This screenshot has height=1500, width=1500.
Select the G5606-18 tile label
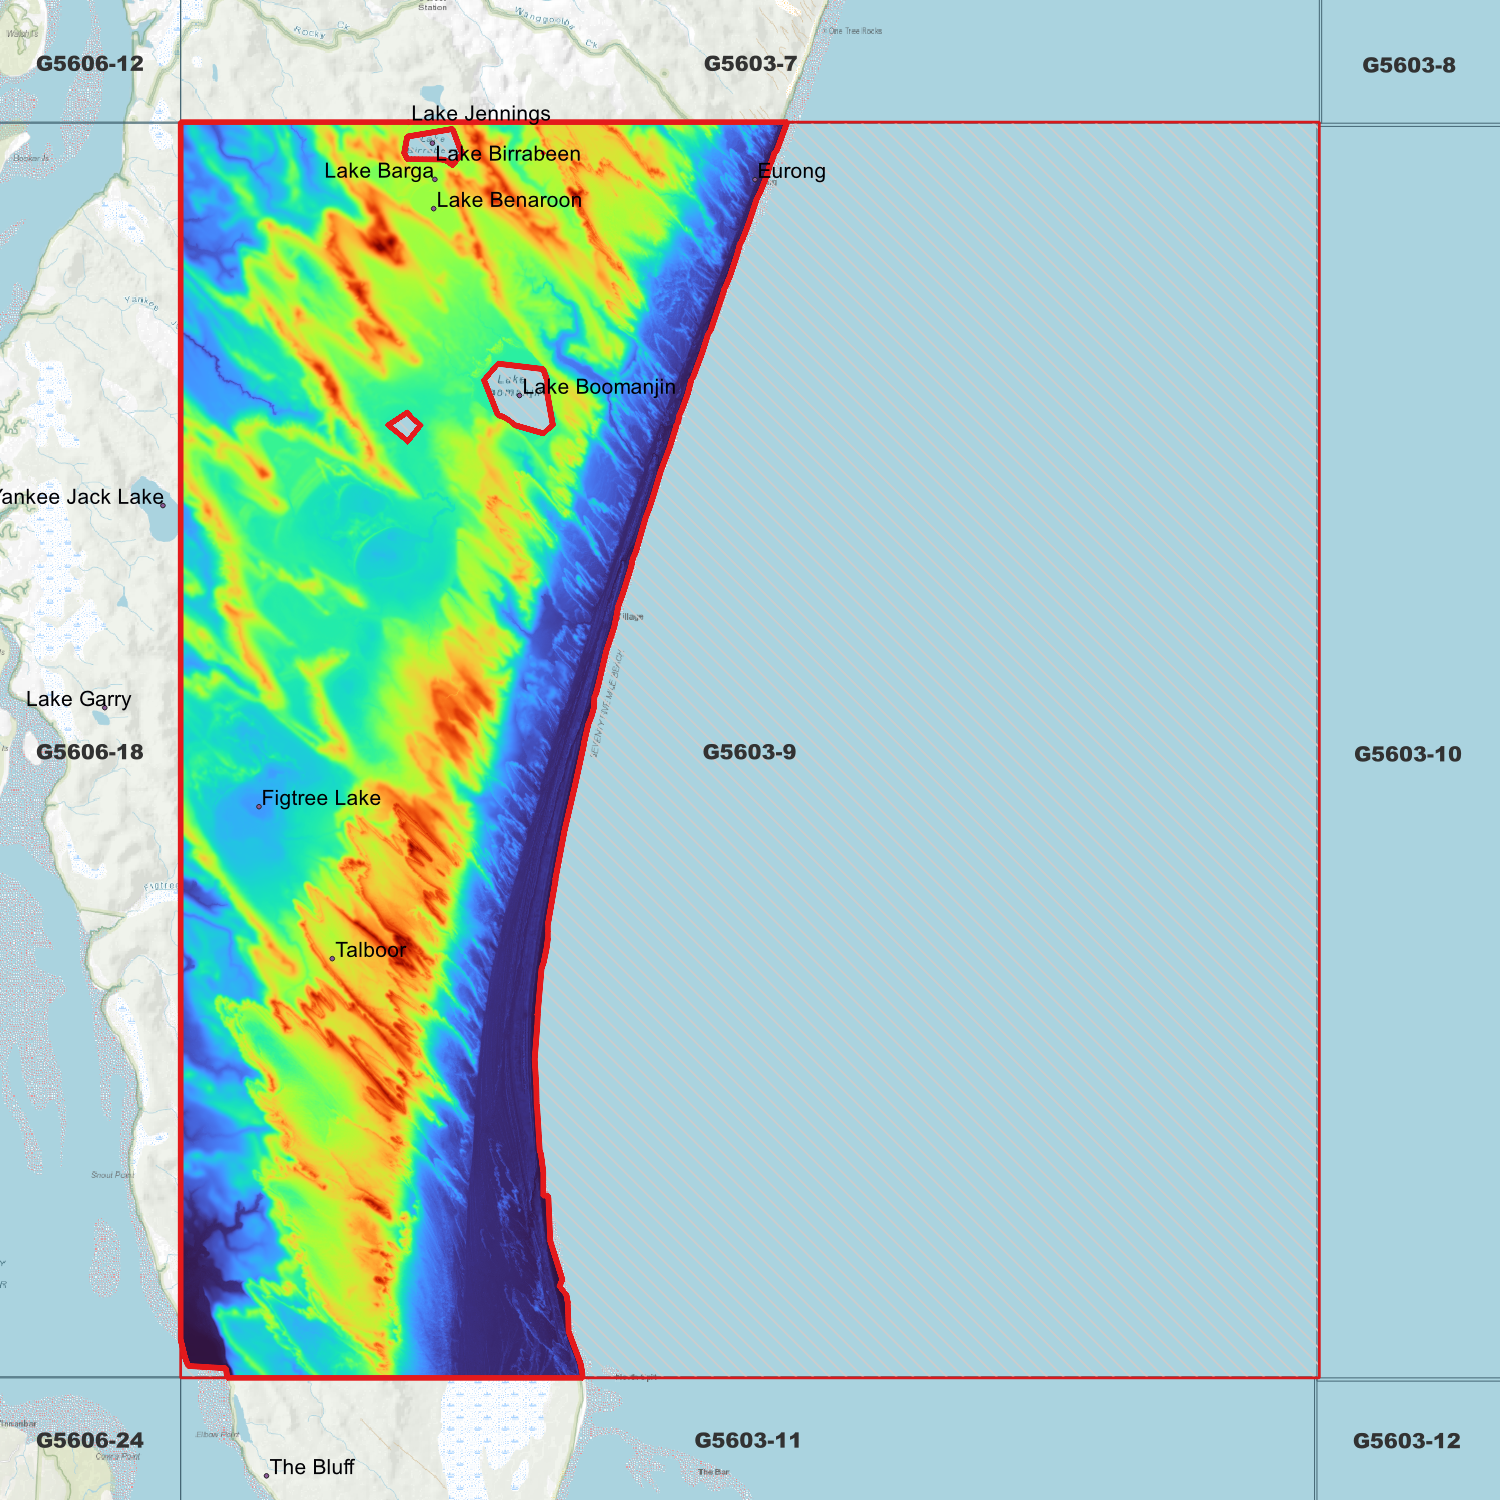tap(90, 752)
